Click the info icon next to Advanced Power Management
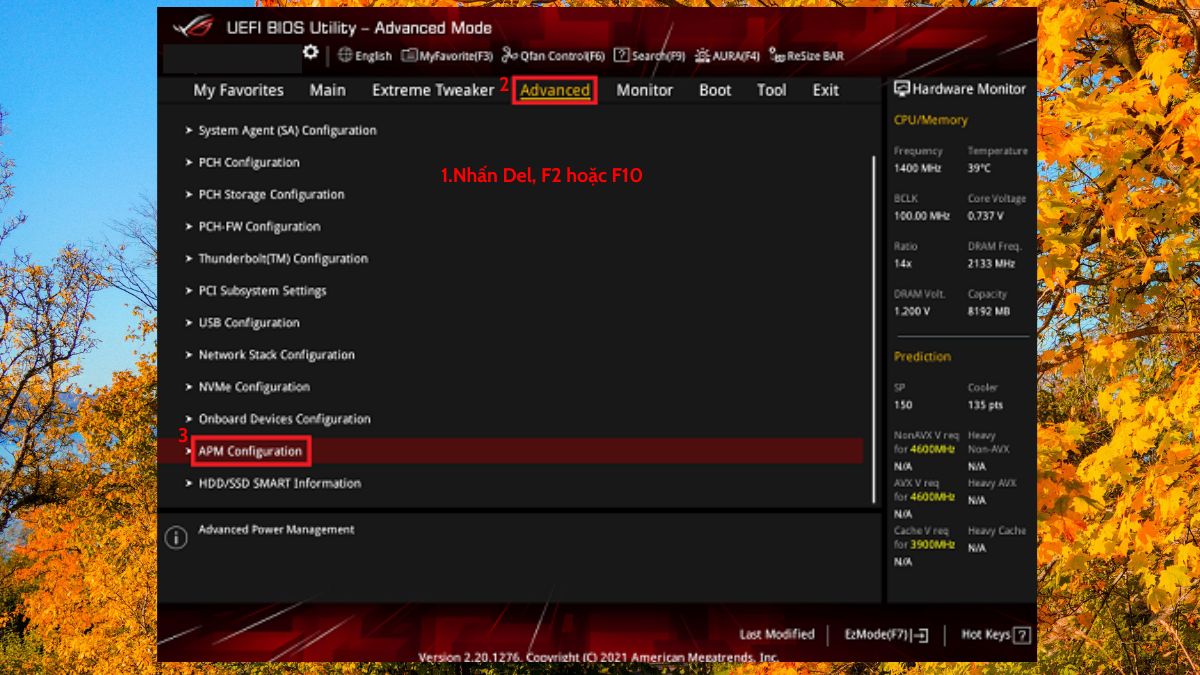 pos(176,537)
